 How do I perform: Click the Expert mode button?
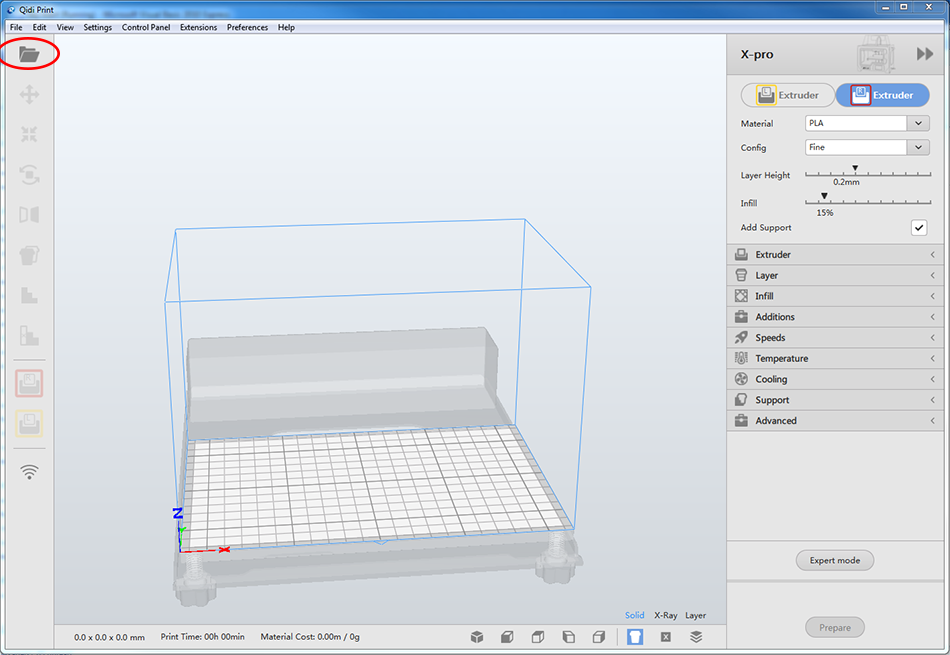click(x=835, y=560)
